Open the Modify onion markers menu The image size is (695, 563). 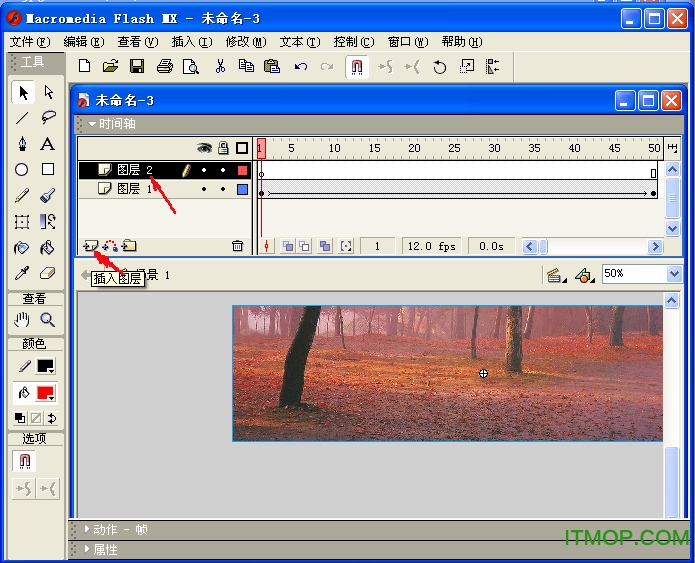pos(346,246)
